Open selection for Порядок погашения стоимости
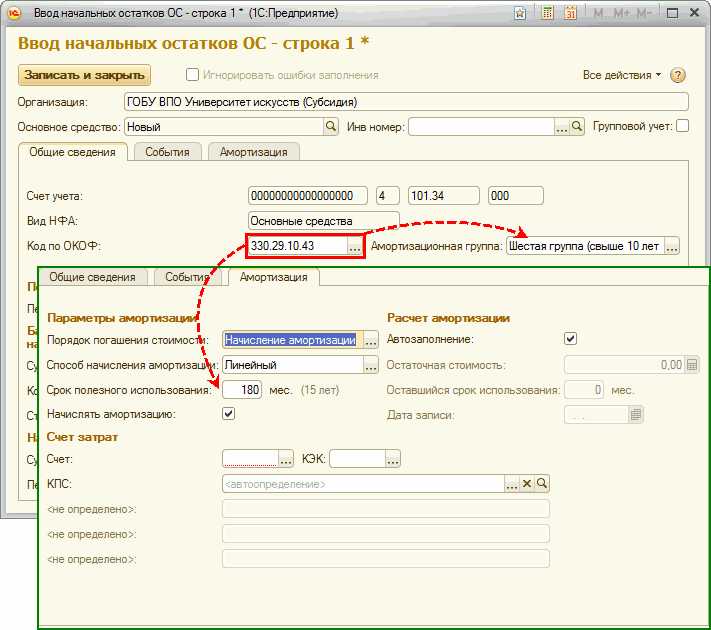The image size is (711, 630). (370, 340)
